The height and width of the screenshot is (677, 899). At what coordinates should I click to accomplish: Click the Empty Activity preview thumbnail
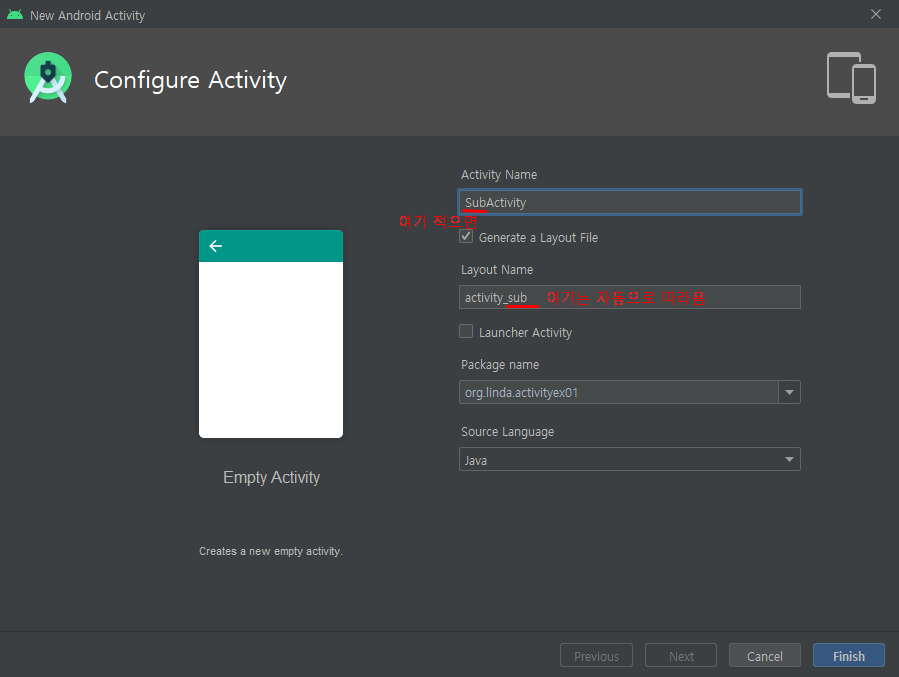[271, 334]
